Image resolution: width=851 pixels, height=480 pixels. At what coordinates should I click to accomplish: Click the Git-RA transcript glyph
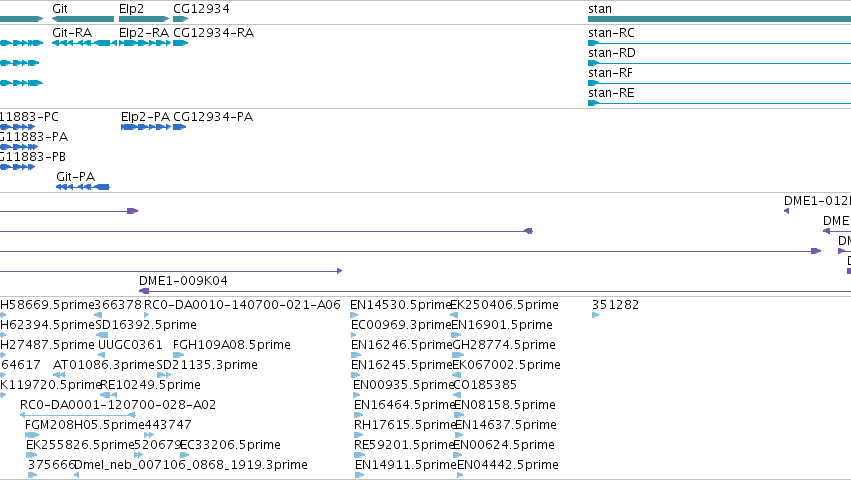[84, 43]
